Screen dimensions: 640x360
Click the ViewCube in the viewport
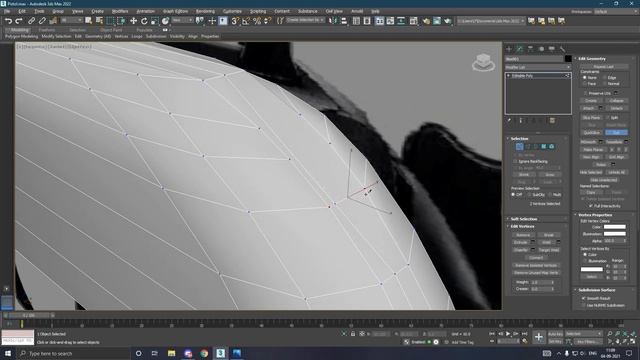484,62
